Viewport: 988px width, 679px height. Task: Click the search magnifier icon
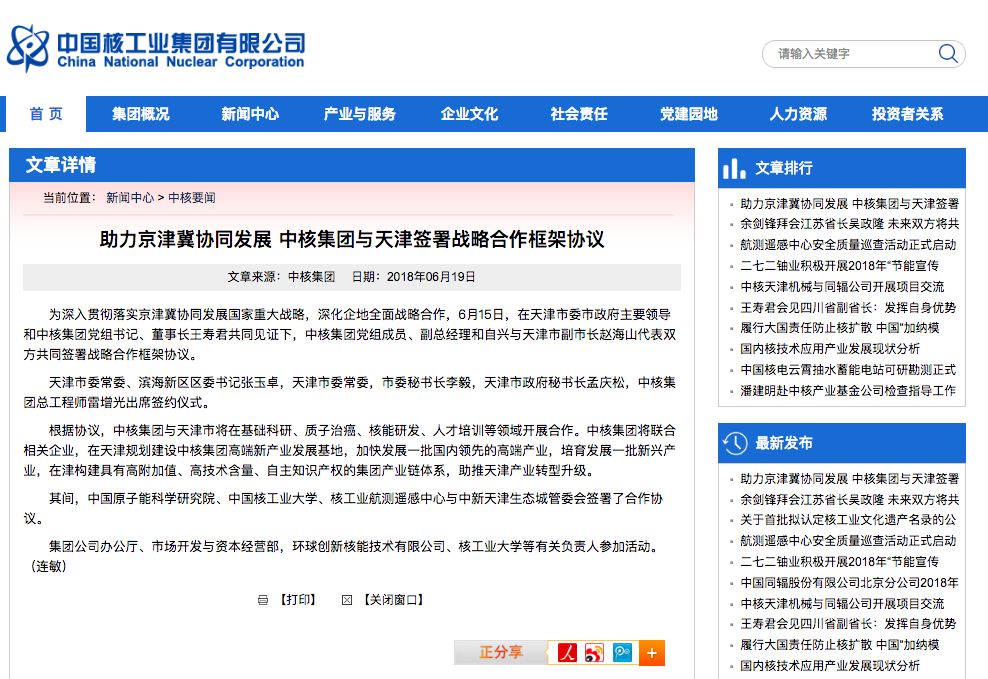(948, 53)
